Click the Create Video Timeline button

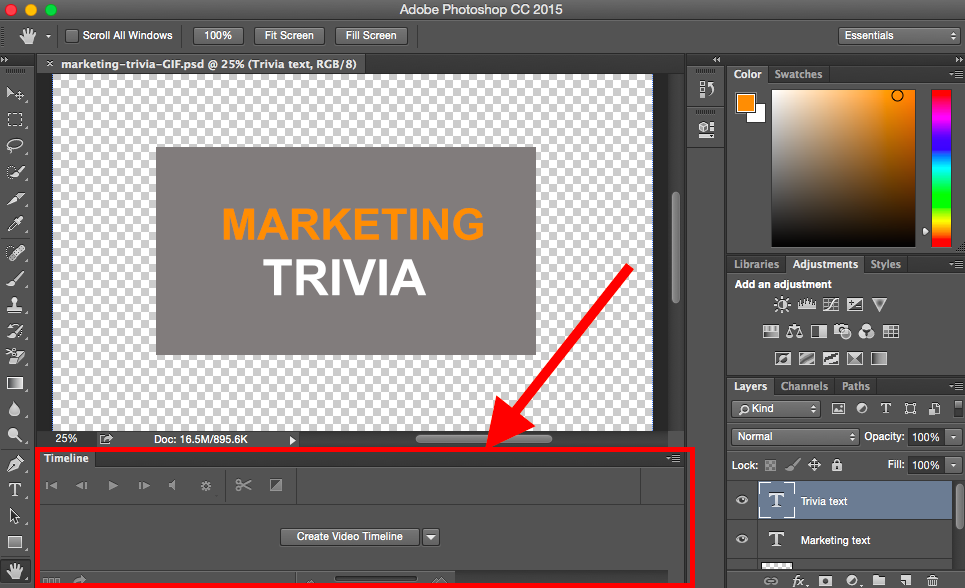[349, 537]
